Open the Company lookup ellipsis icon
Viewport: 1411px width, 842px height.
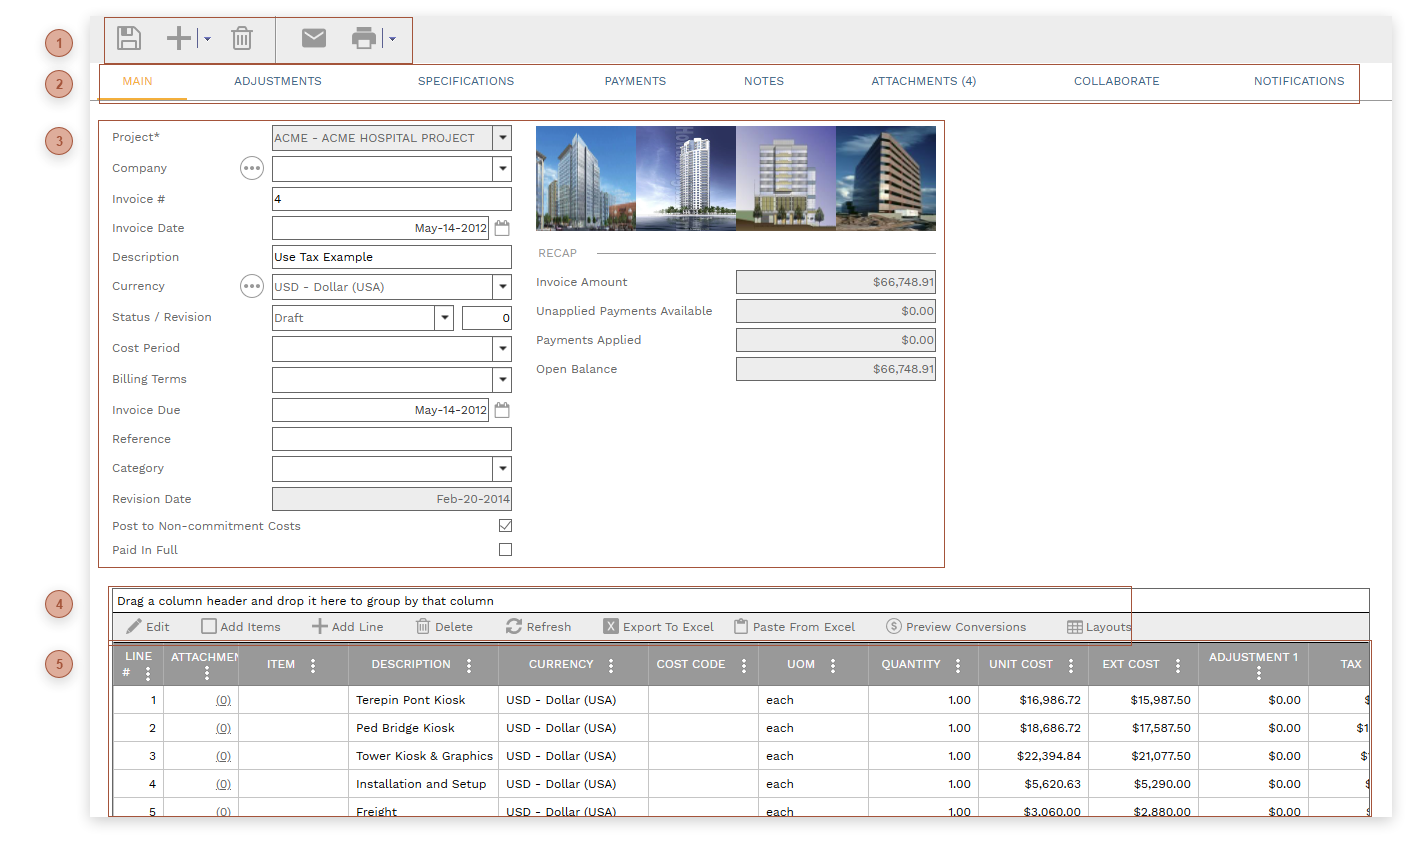click(x=251, y=168)
